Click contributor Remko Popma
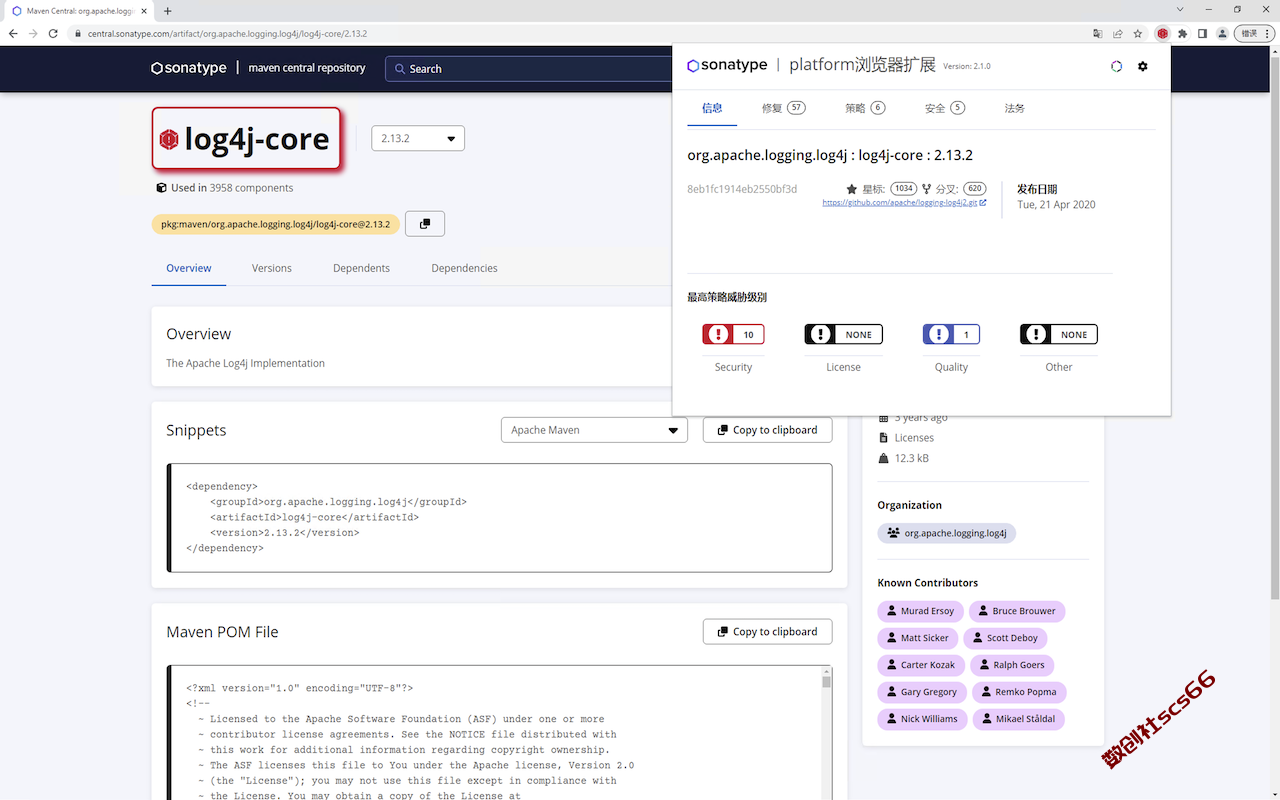 (1019, 692)
